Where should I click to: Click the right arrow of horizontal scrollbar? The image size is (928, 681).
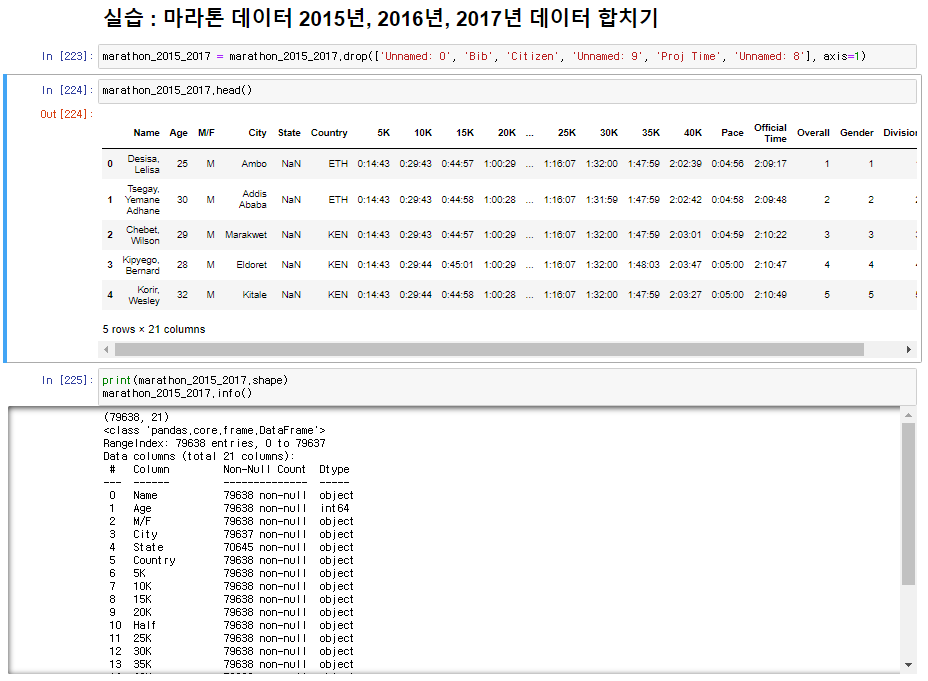908,350
